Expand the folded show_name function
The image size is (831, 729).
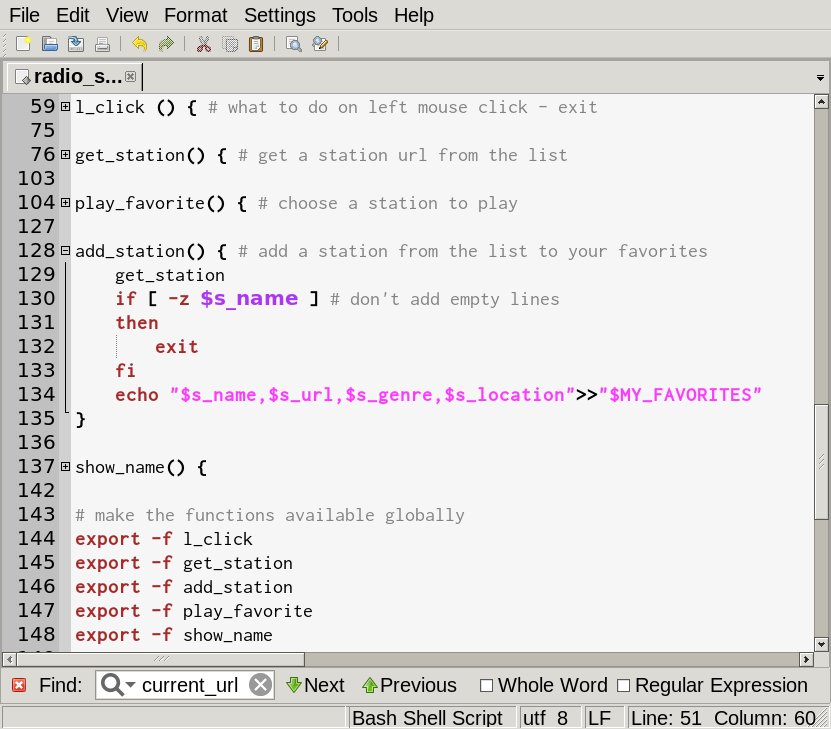tap(65, 466)
